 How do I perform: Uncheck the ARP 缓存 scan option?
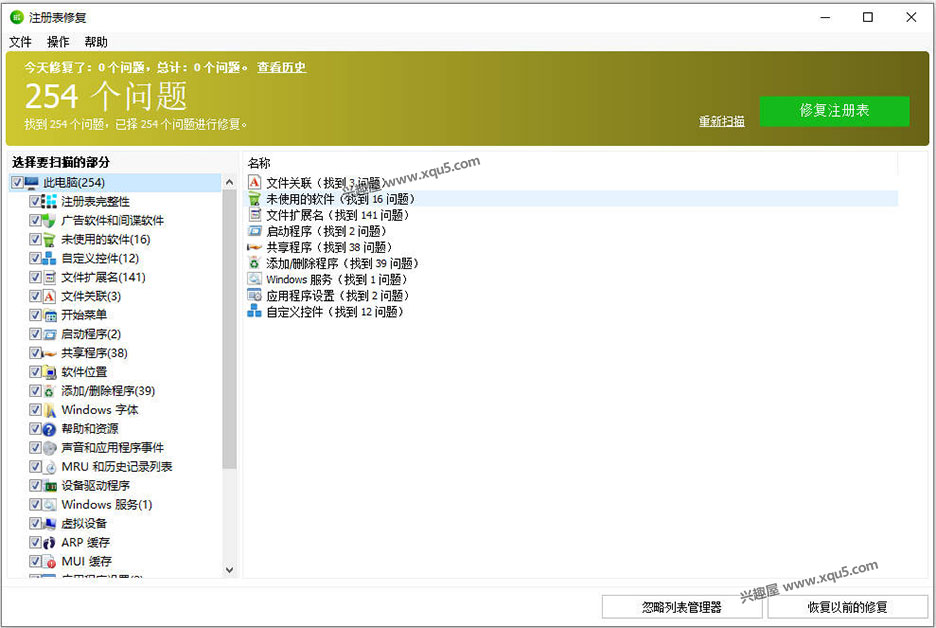(x=36, y=542)
